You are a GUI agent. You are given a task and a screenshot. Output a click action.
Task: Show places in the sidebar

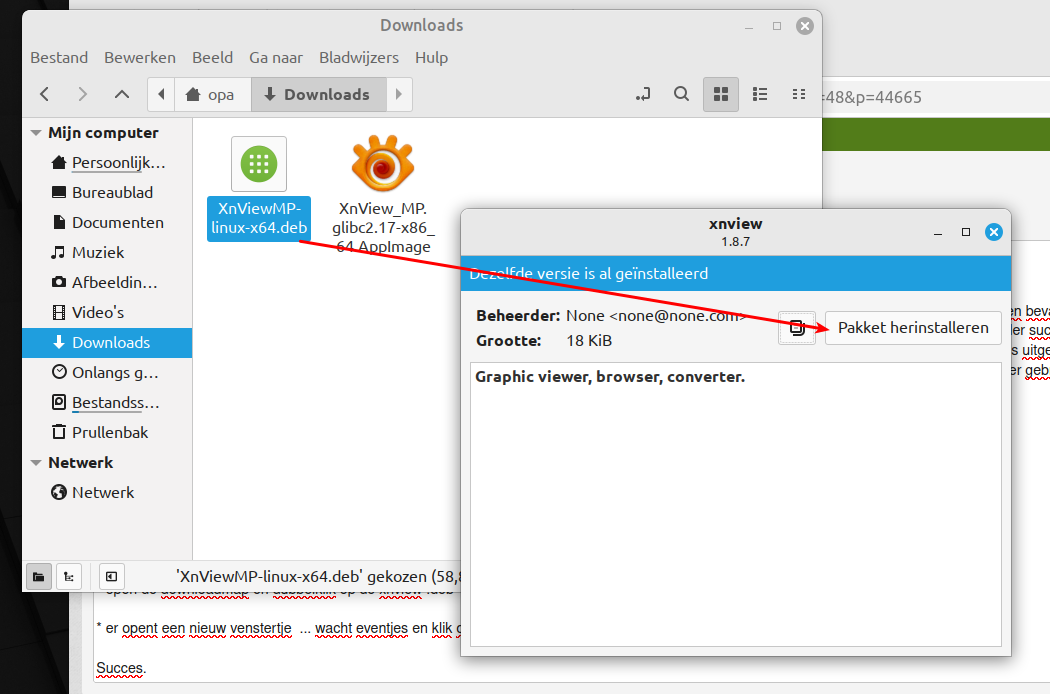coord(39,577)
